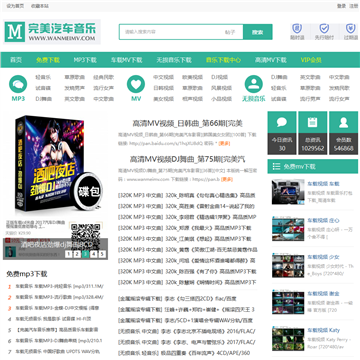The image size is (360, 360).
Task: Switch the slideshow to slide 2
Action: coord(77,254)
